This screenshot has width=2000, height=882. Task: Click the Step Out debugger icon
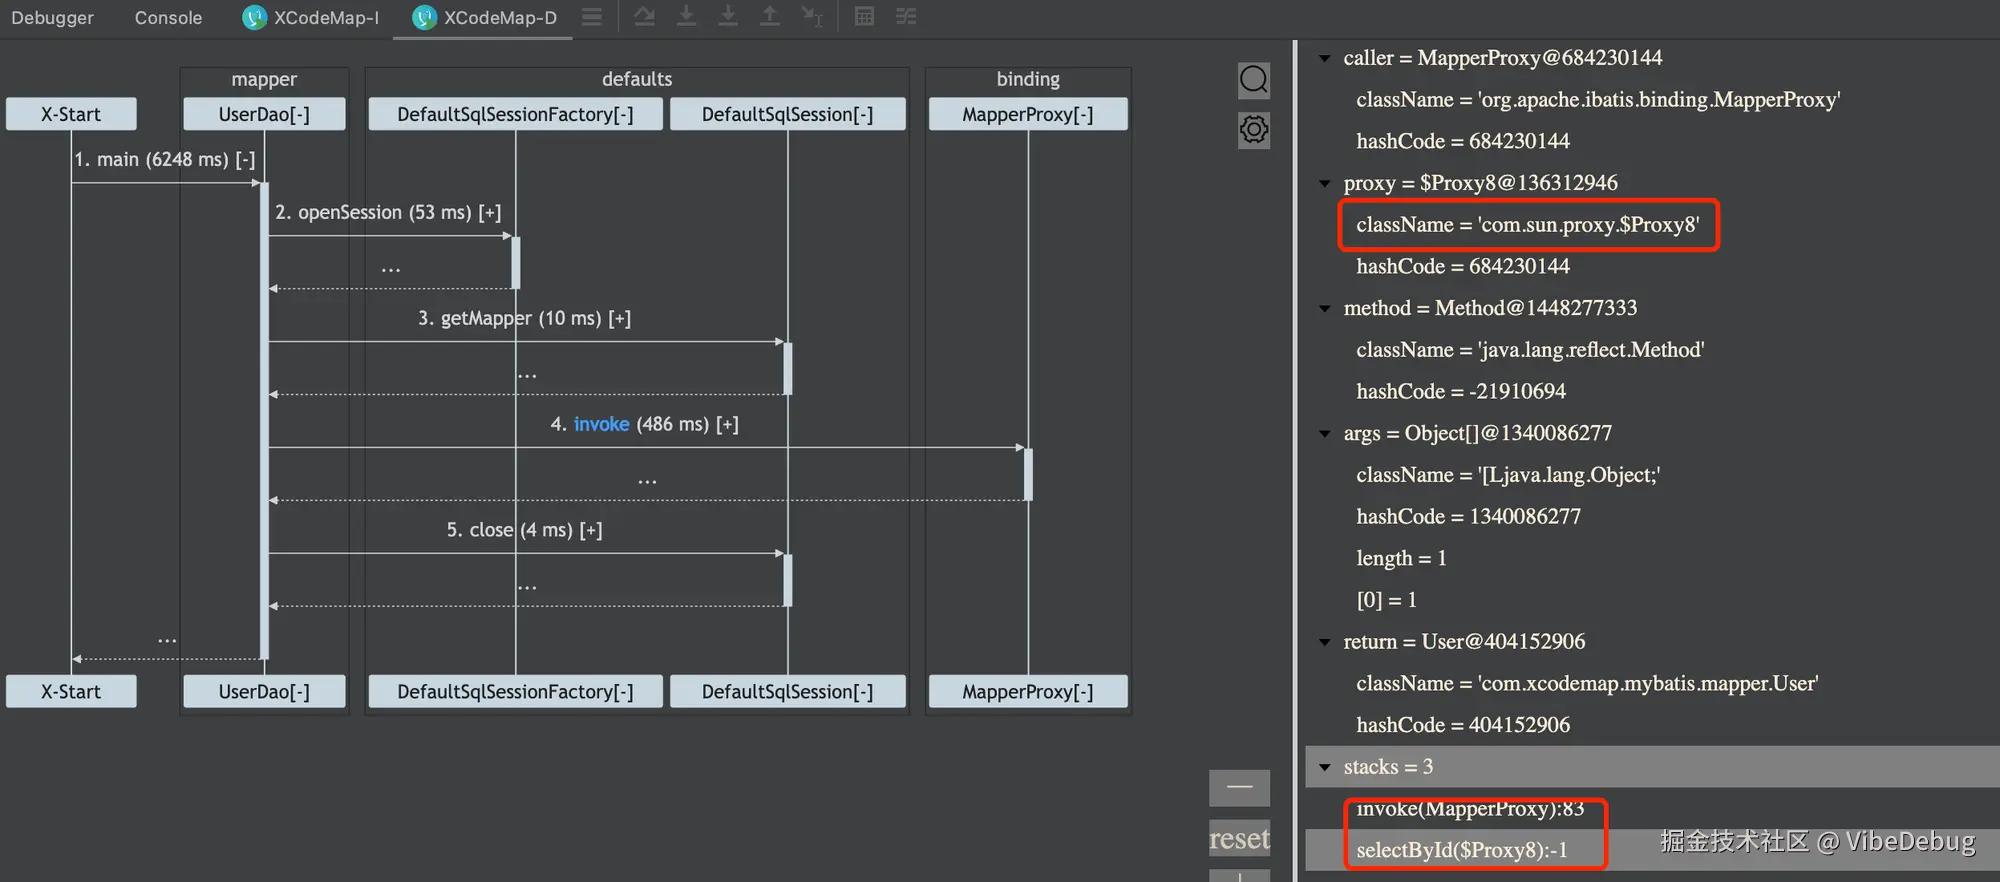pos(770,17)
